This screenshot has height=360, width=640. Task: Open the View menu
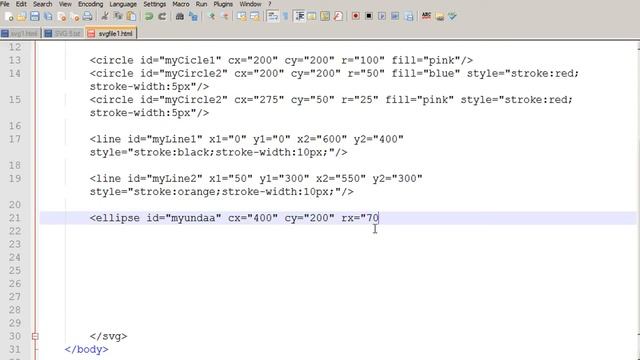tap(65, 4)
